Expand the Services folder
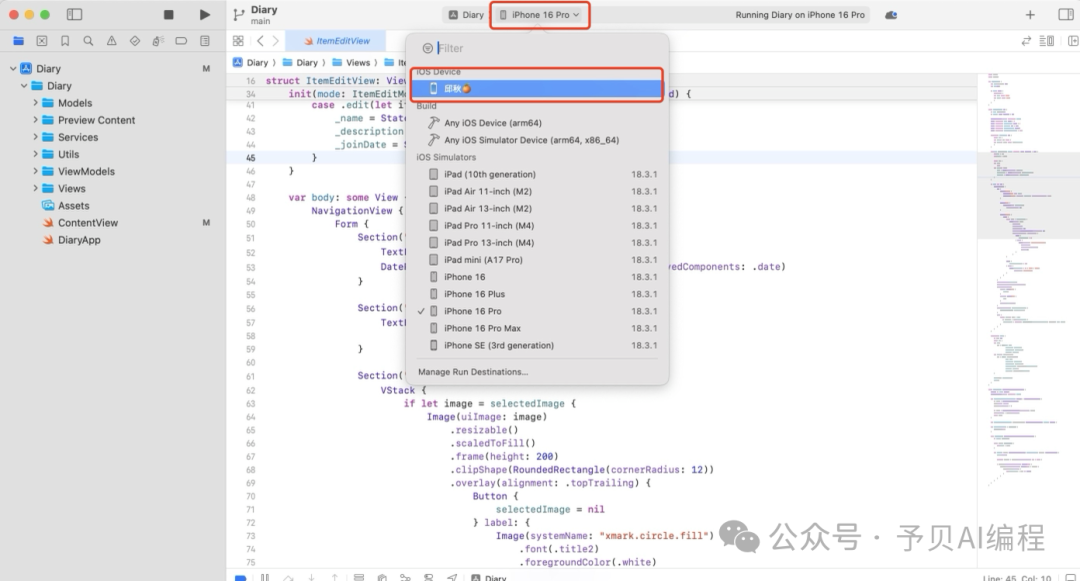This screenshot has width=1080, height=581. [x=35, y=137]
